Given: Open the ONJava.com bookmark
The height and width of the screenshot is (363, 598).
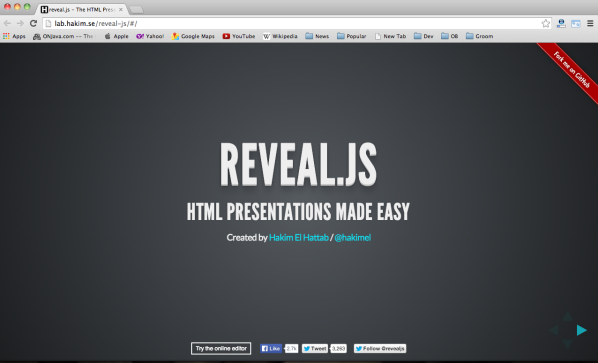Looking at the screenshot, I should point(63,36).
